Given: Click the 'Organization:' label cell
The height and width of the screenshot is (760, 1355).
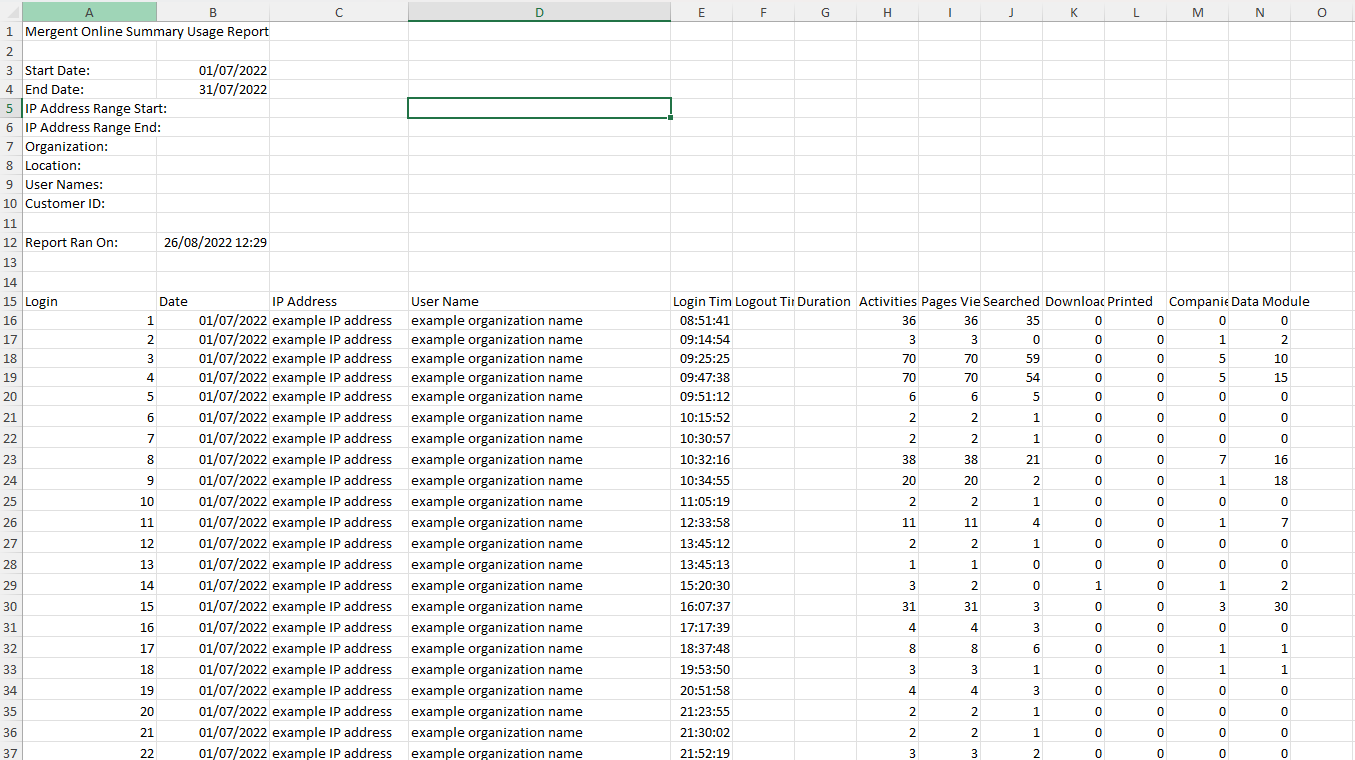Looking at the screenshot, I should 89,146.
